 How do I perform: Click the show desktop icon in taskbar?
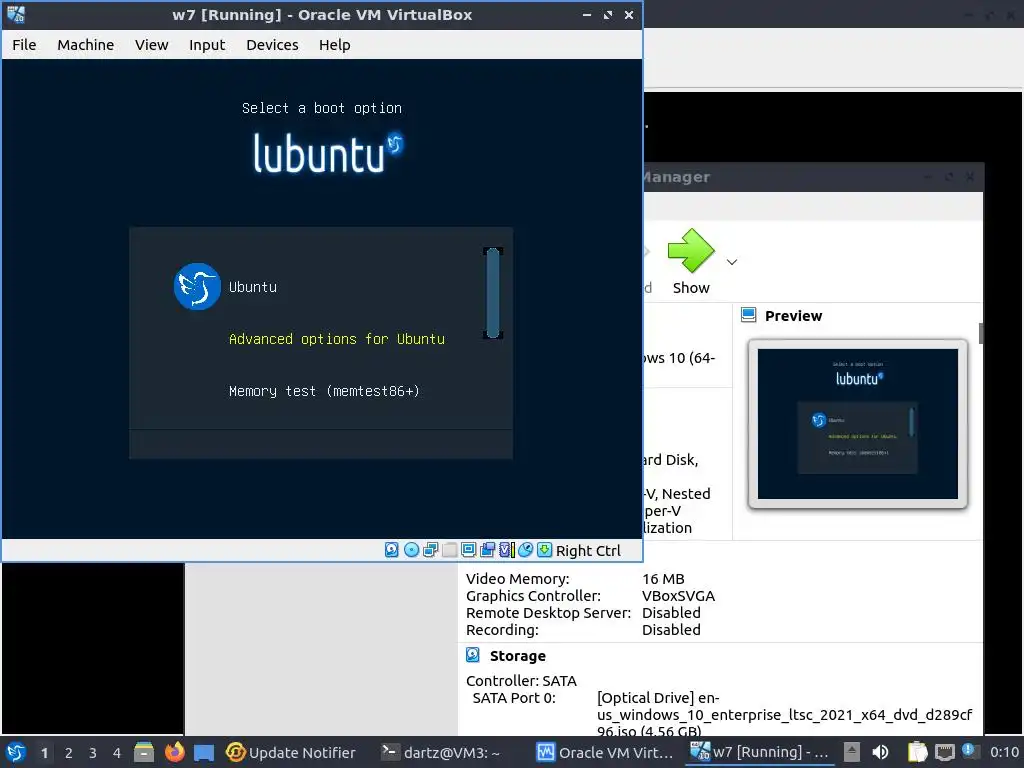coord(204,752)
